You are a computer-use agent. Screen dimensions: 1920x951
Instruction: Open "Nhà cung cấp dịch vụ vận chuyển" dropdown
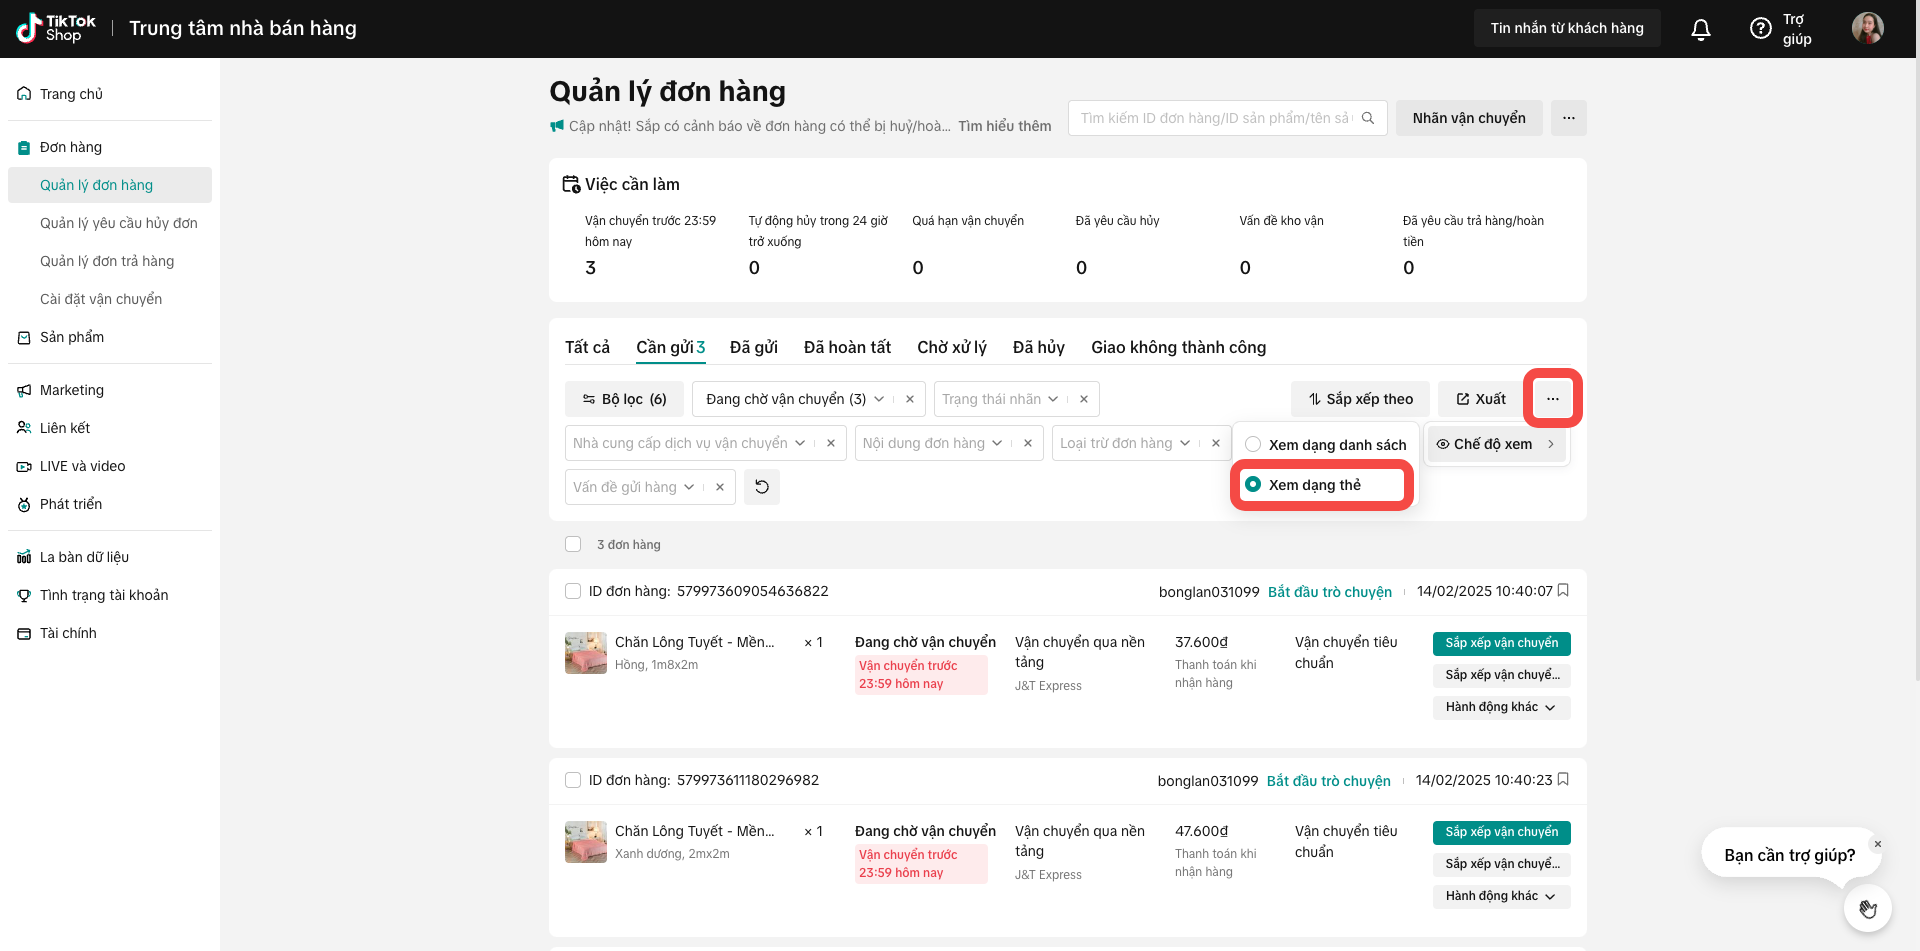pos(688,443)
